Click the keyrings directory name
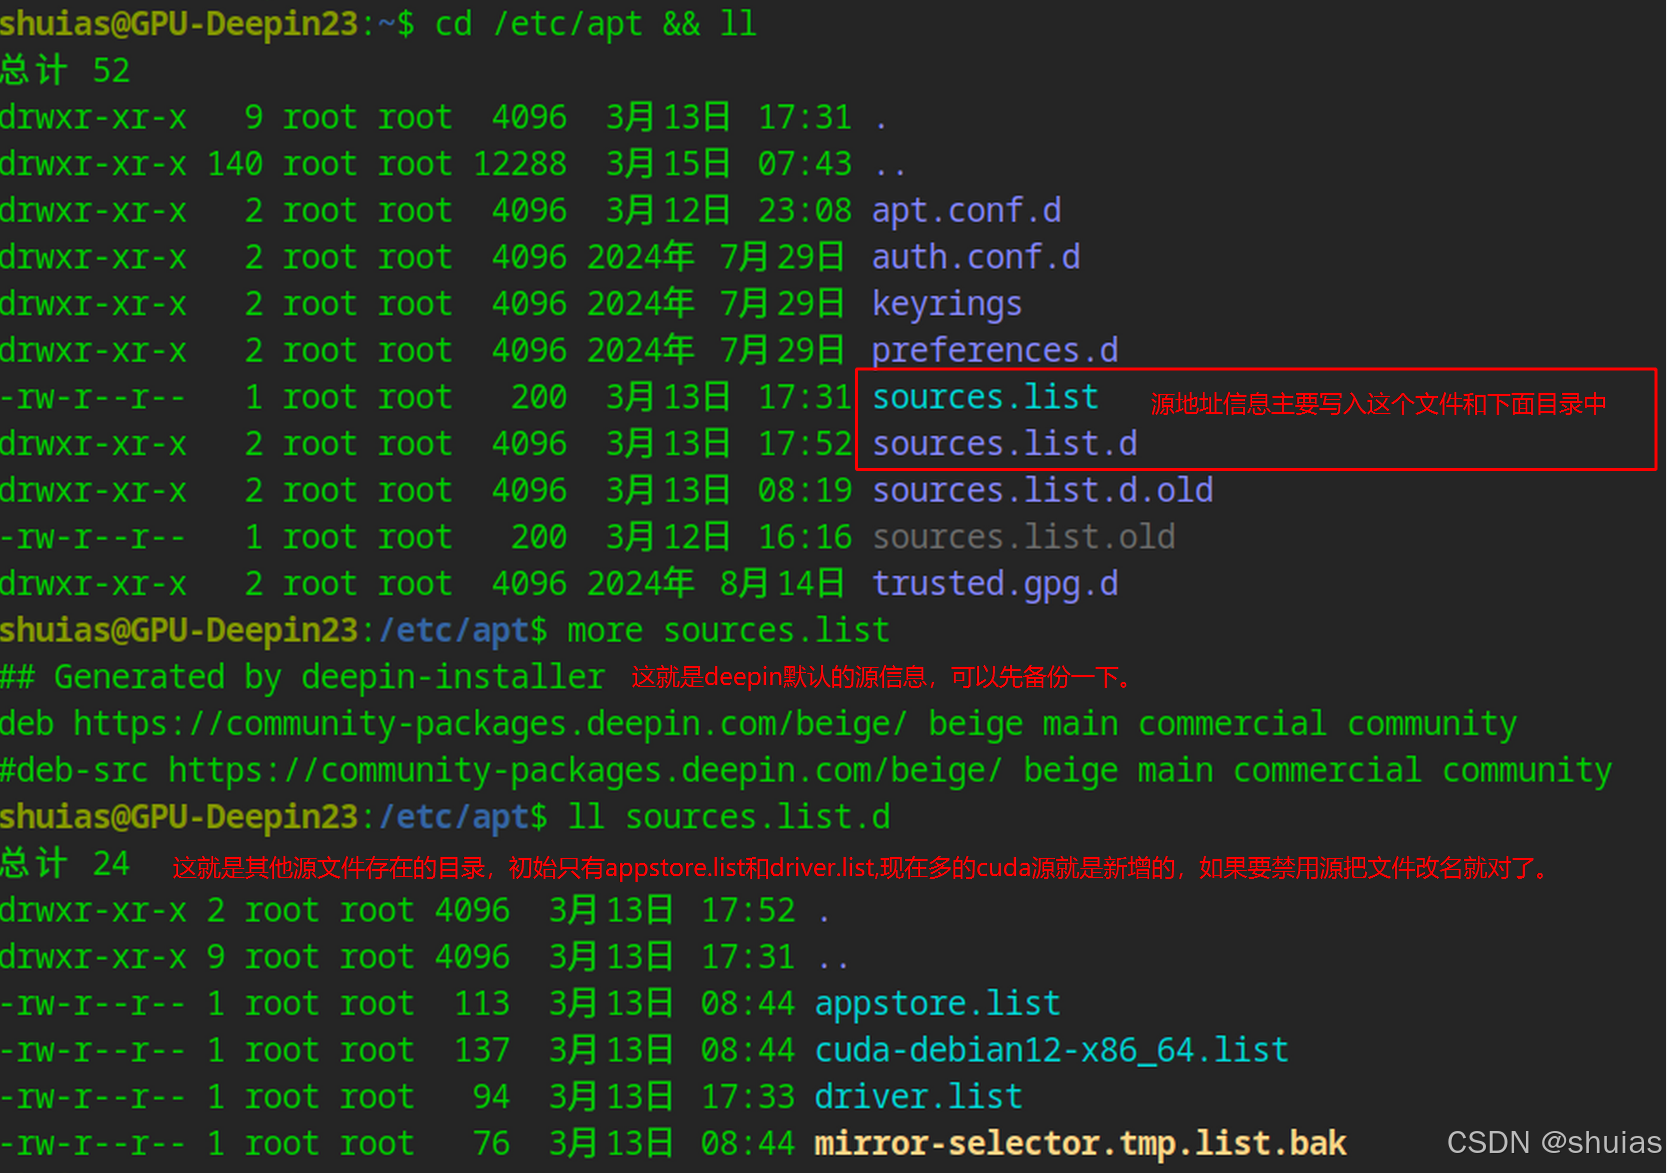 (x=947, y=304)
